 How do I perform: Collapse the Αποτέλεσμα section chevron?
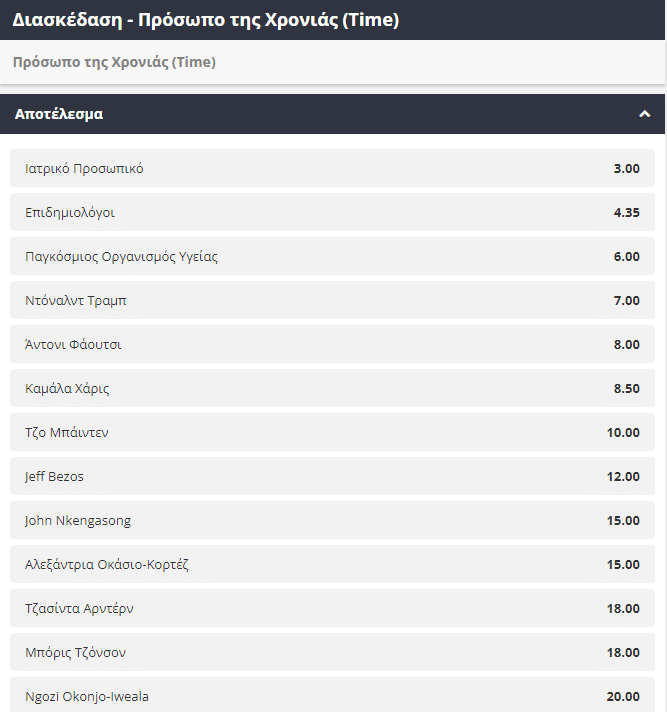click(644, 114)
